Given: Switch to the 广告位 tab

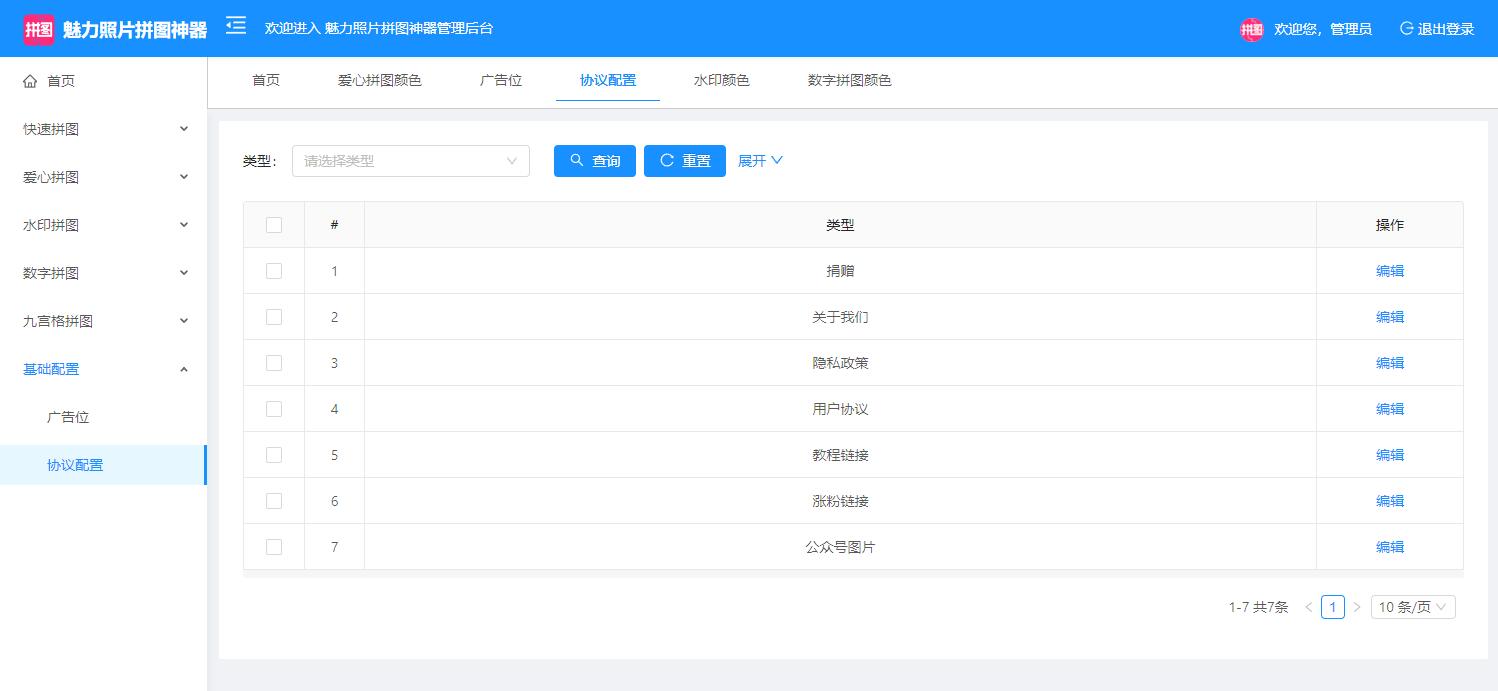Looking at the screenshot, I should [501, 80].
